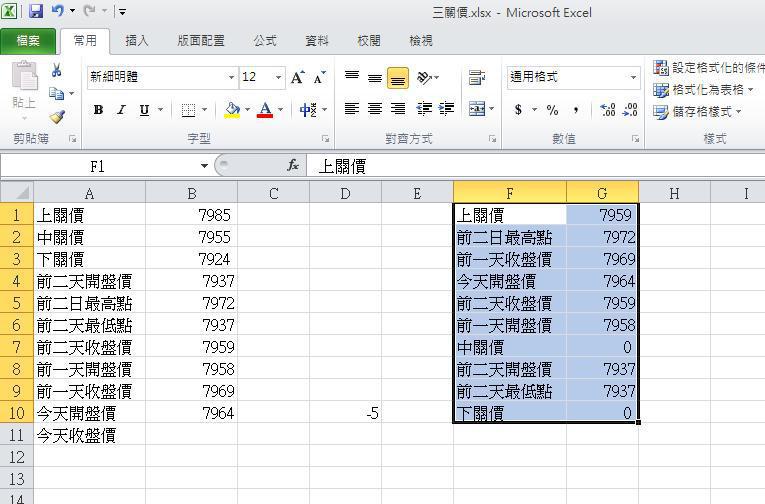Expand the Name Box dropdown arrow

pyautogui.click(x=204, y=166)
